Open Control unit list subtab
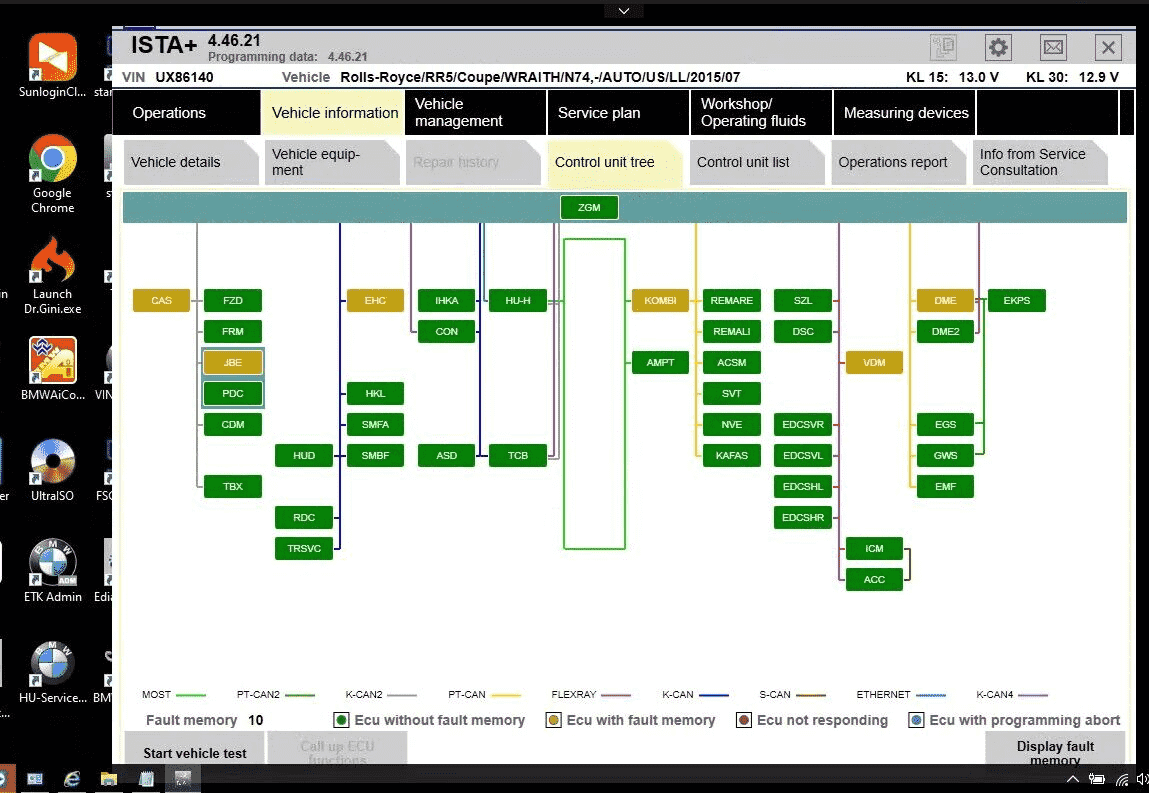This screenshot has width=1149, height=793. [x=757, y=162]
